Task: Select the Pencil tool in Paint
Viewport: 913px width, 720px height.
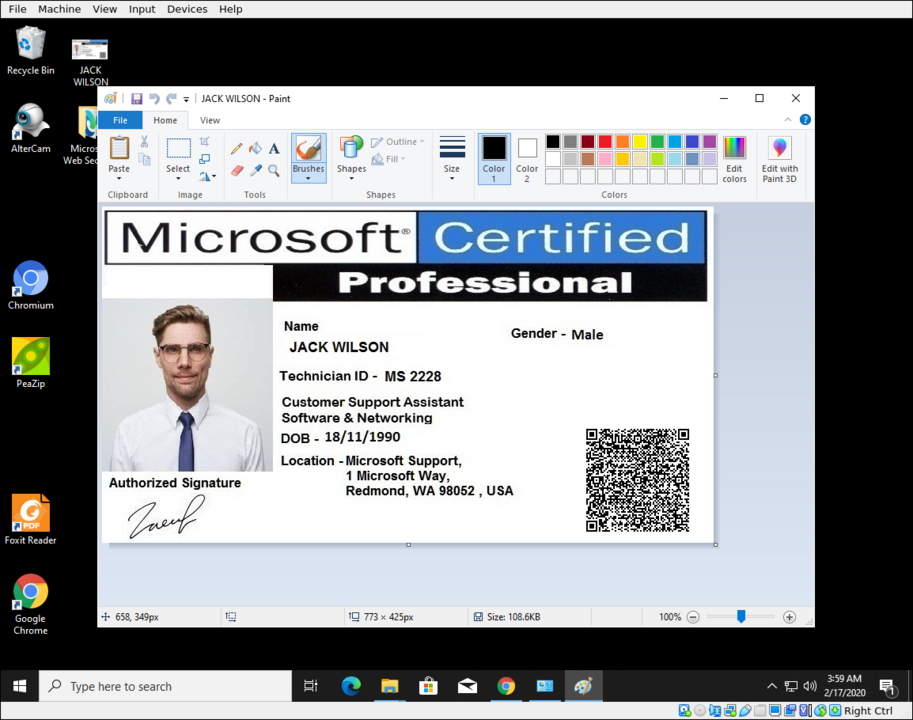Action: 236,148
